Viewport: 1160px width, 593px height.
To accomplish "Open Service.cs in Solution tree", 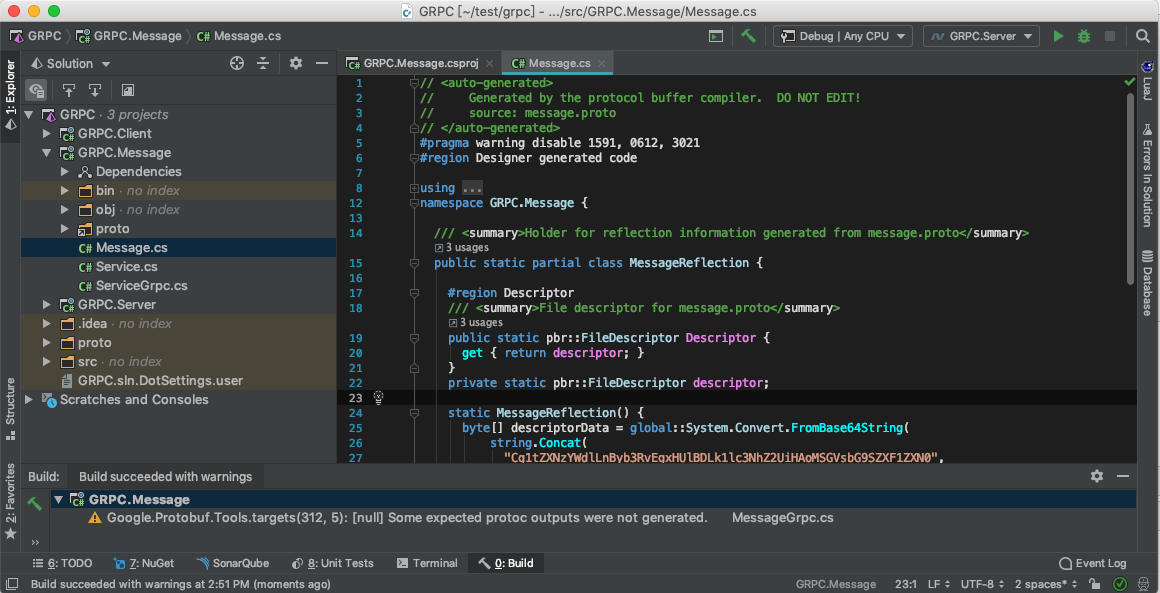I will click(127, 267).
